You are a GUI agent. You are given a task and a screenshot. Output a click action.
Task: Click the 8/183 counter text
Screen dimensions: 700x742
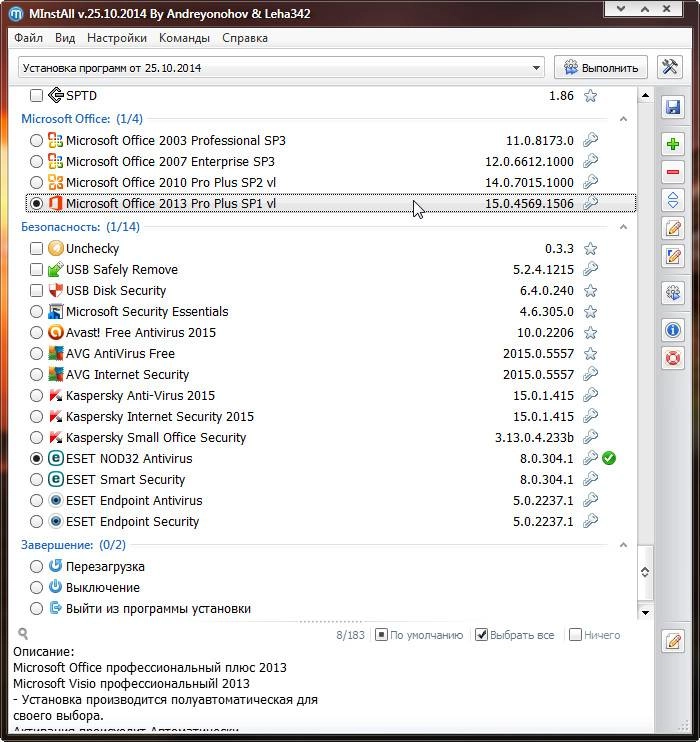[350, 635]
